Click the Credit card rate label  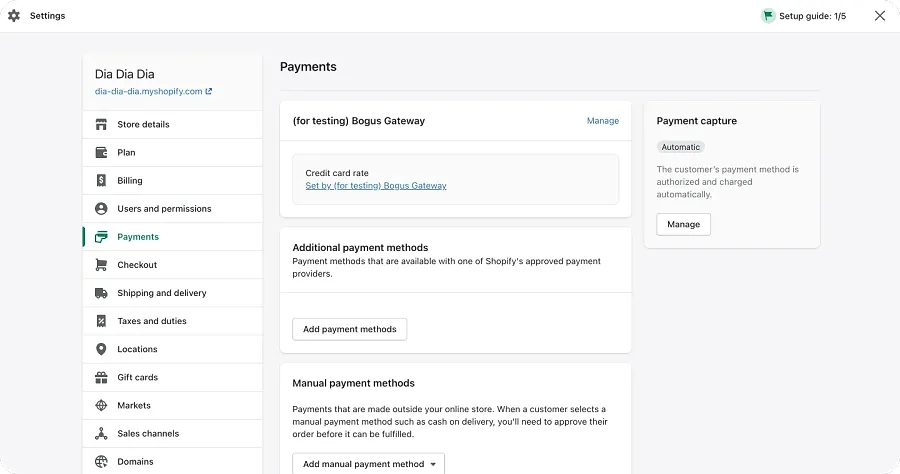[337, 173]
